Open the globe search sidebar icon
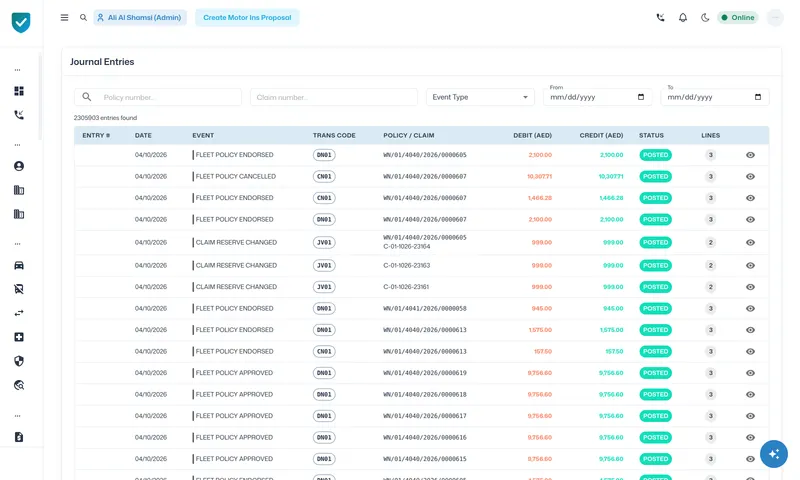800x480 pixels. 19,385
